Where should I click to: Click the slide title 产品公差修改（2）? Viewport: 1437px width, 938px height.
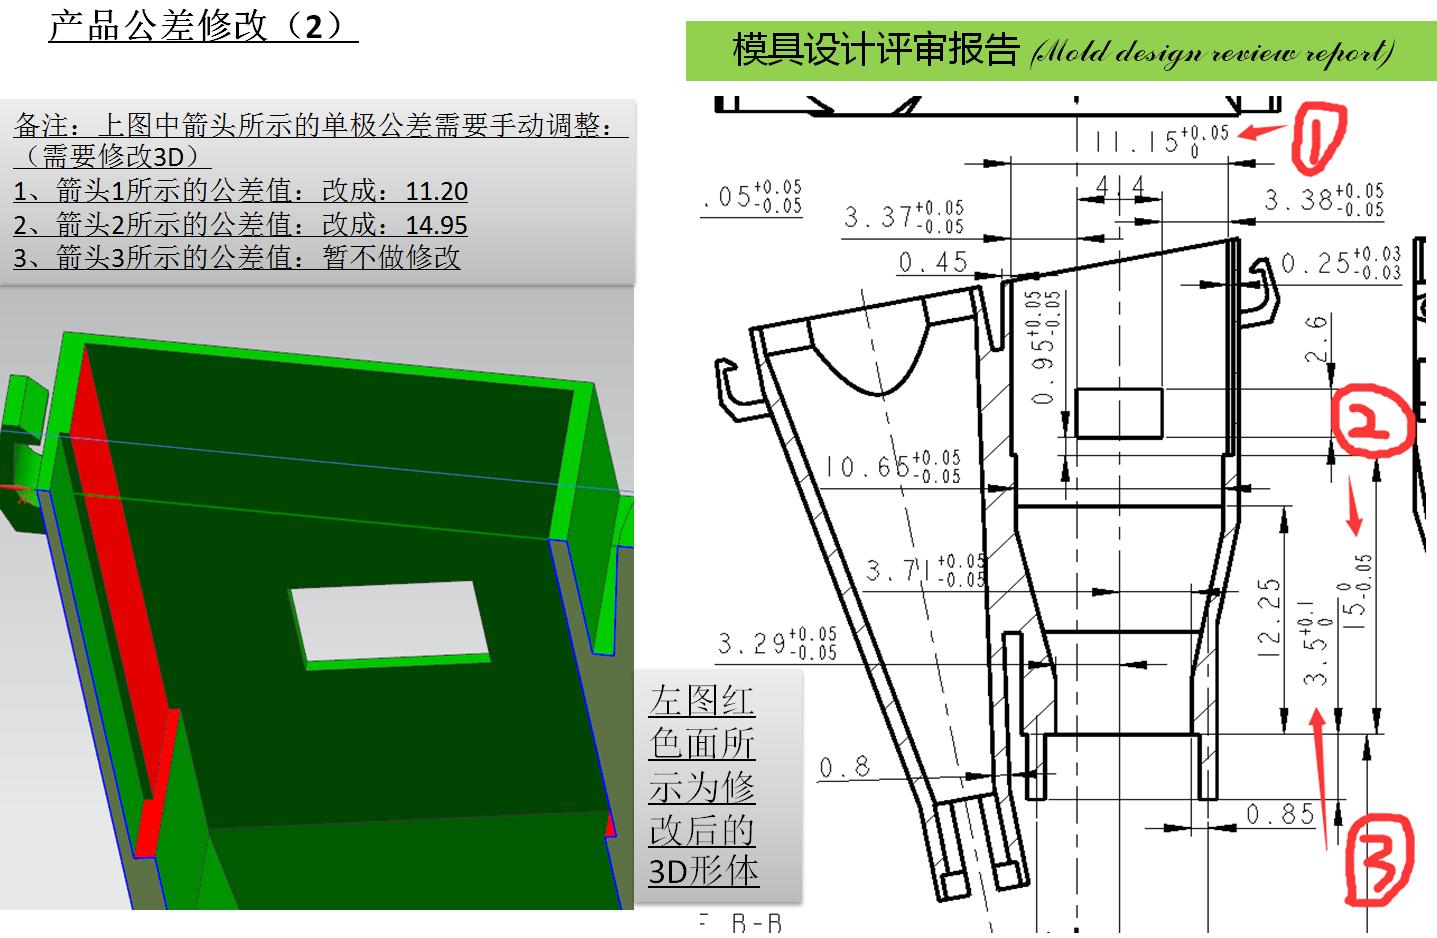196,26
